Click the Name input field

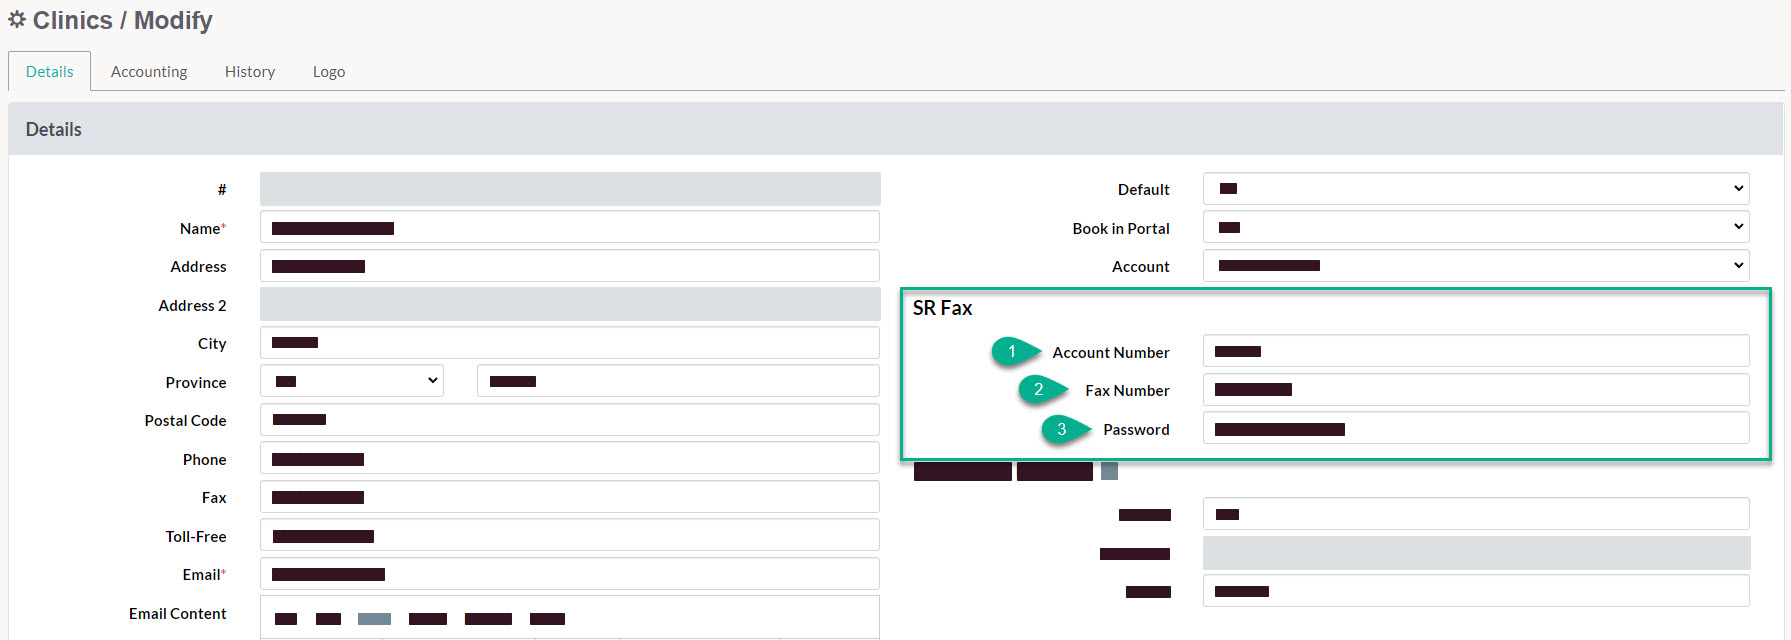pos(570,227)
